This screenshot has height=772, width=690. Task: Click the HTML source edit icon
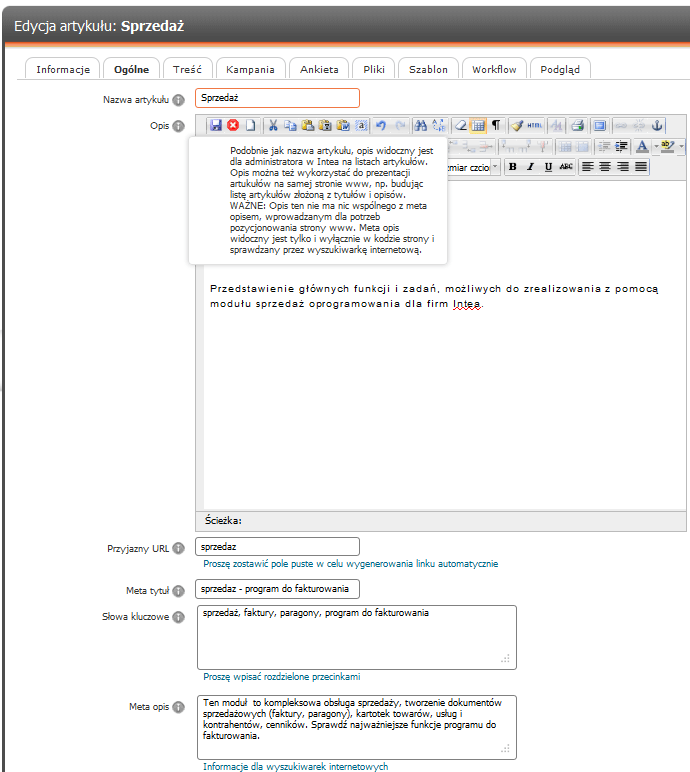pos(535,125)
